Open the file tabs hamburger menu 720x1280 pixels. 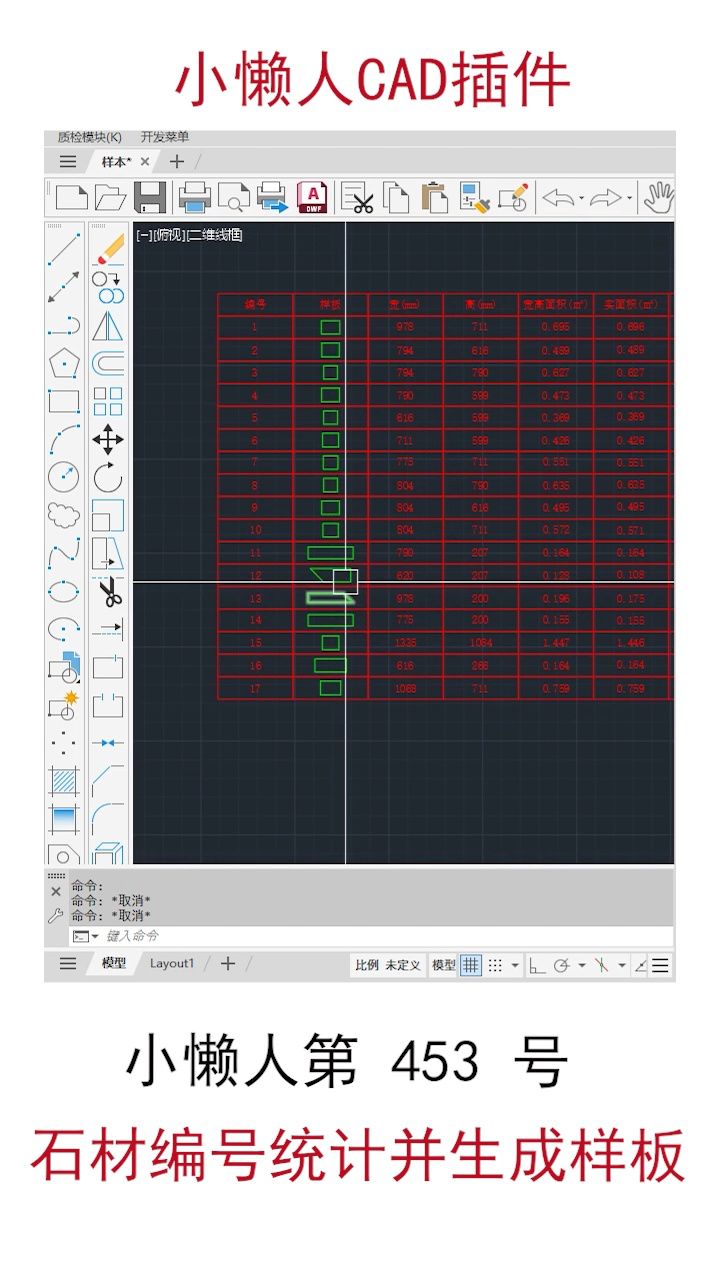(67, 162)
